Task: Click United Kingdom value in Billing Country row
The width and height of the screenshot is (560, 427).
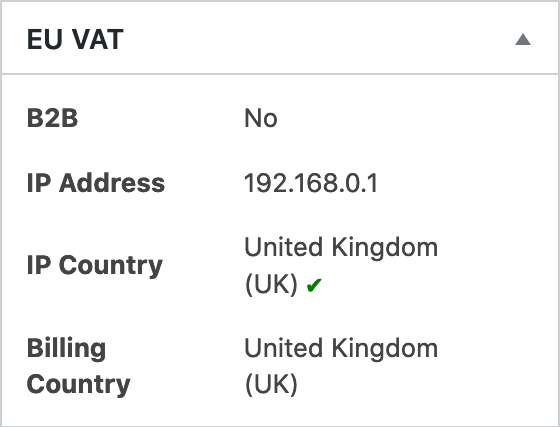Action: pos(341,348)
